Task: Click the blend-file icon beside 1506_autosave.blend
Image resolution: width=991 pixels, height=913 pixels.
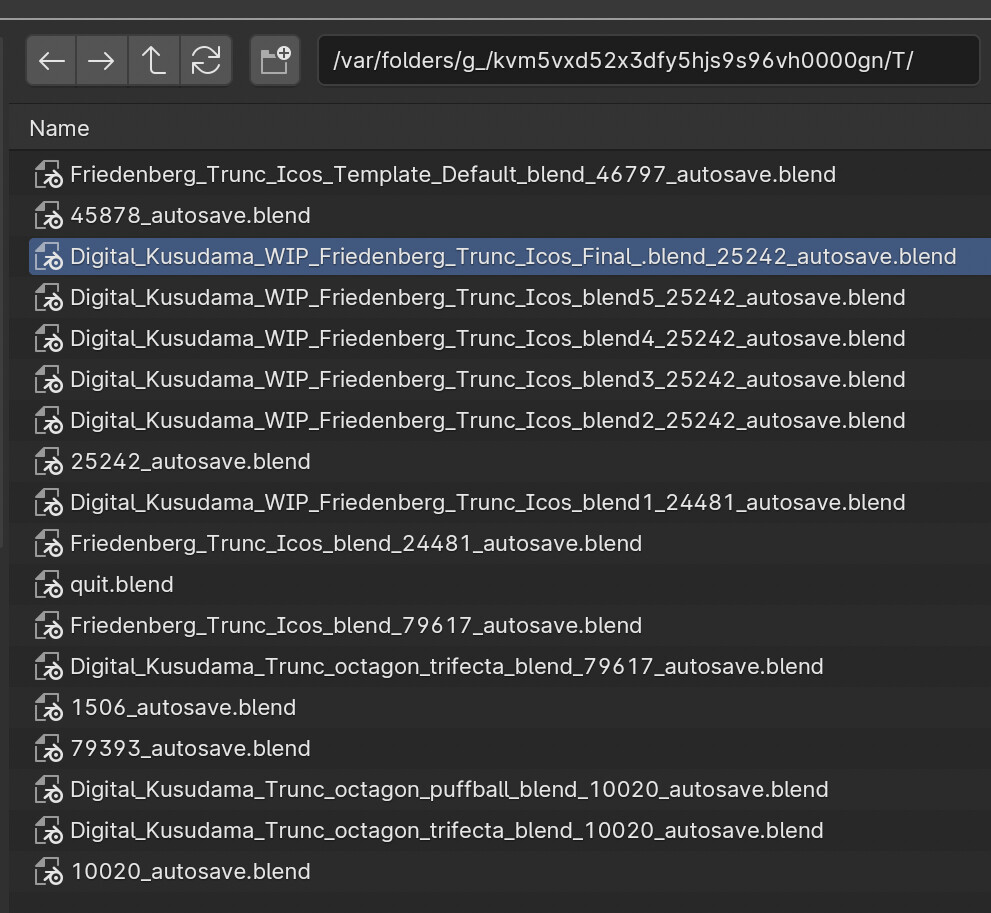Action: coord(47,707)
